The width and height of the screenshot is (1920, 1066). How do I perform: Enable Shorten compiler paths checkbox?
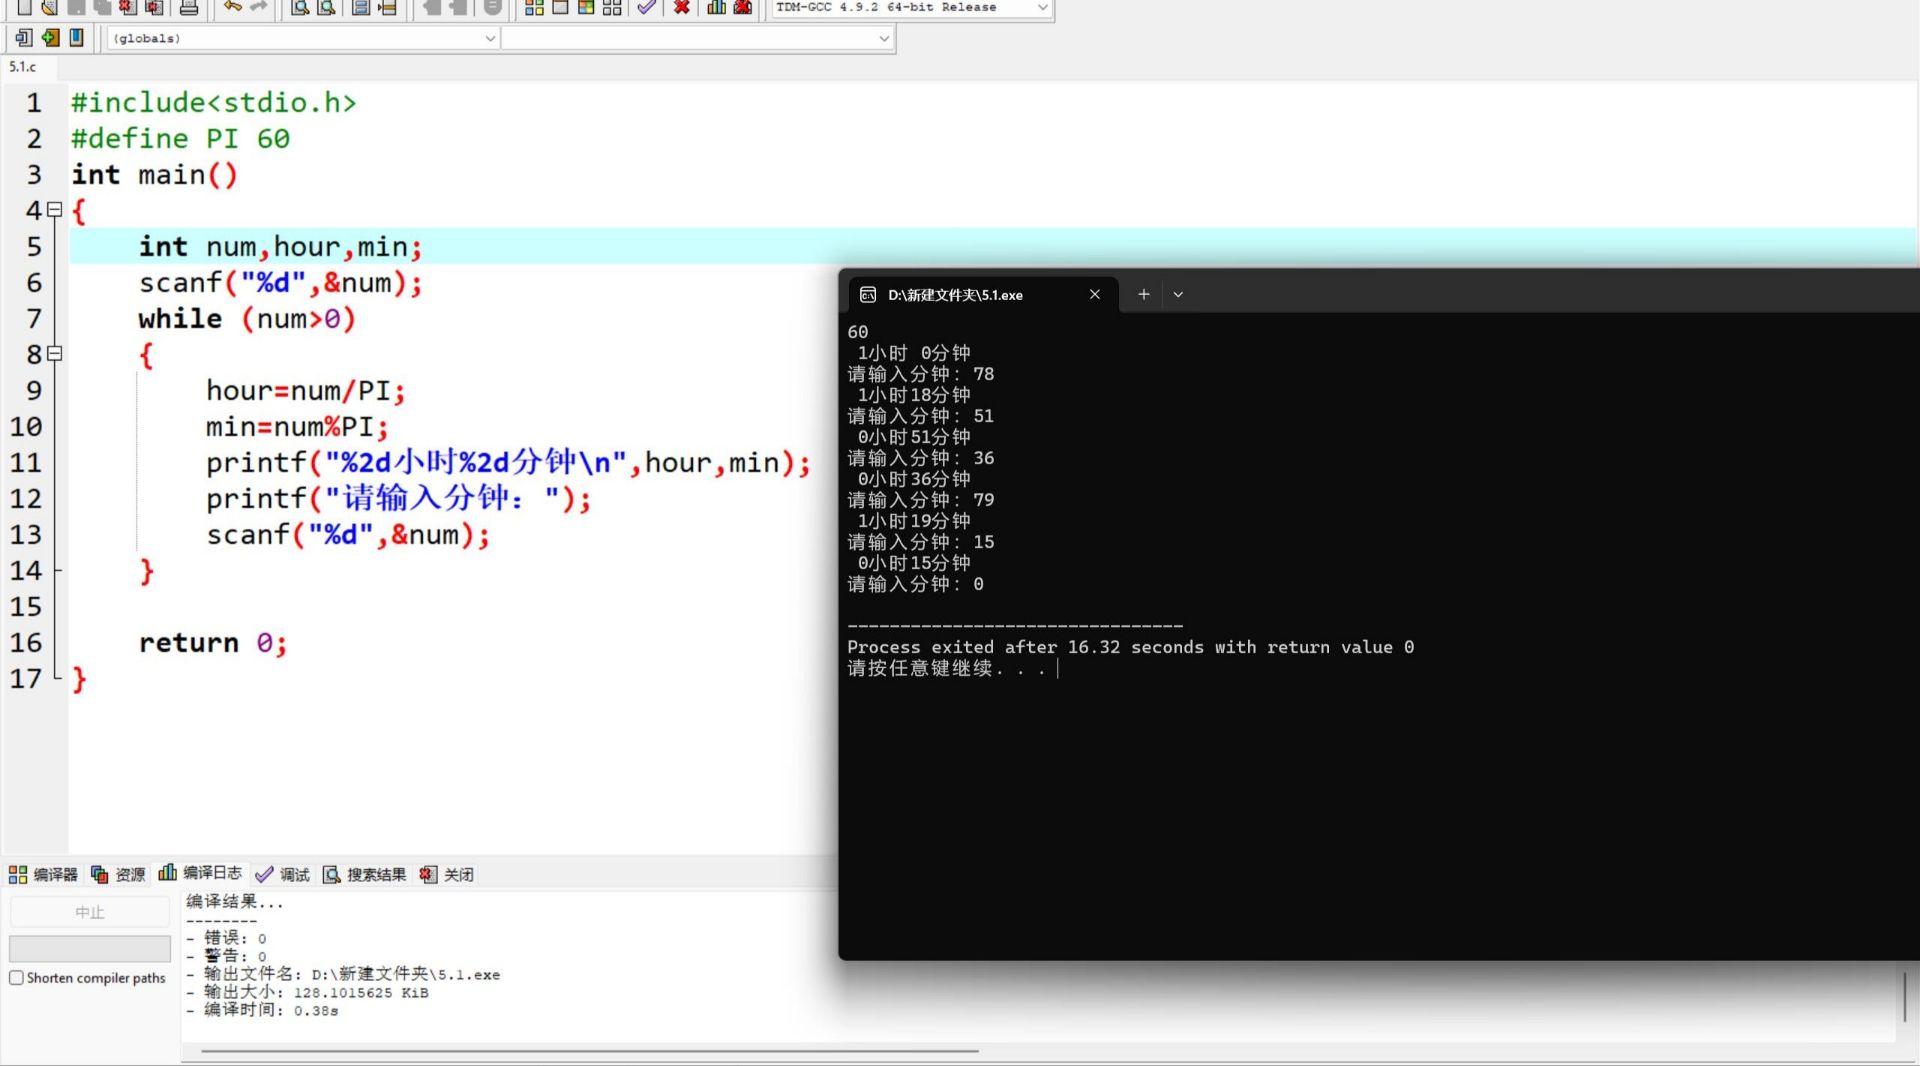[x=16, y=978]
